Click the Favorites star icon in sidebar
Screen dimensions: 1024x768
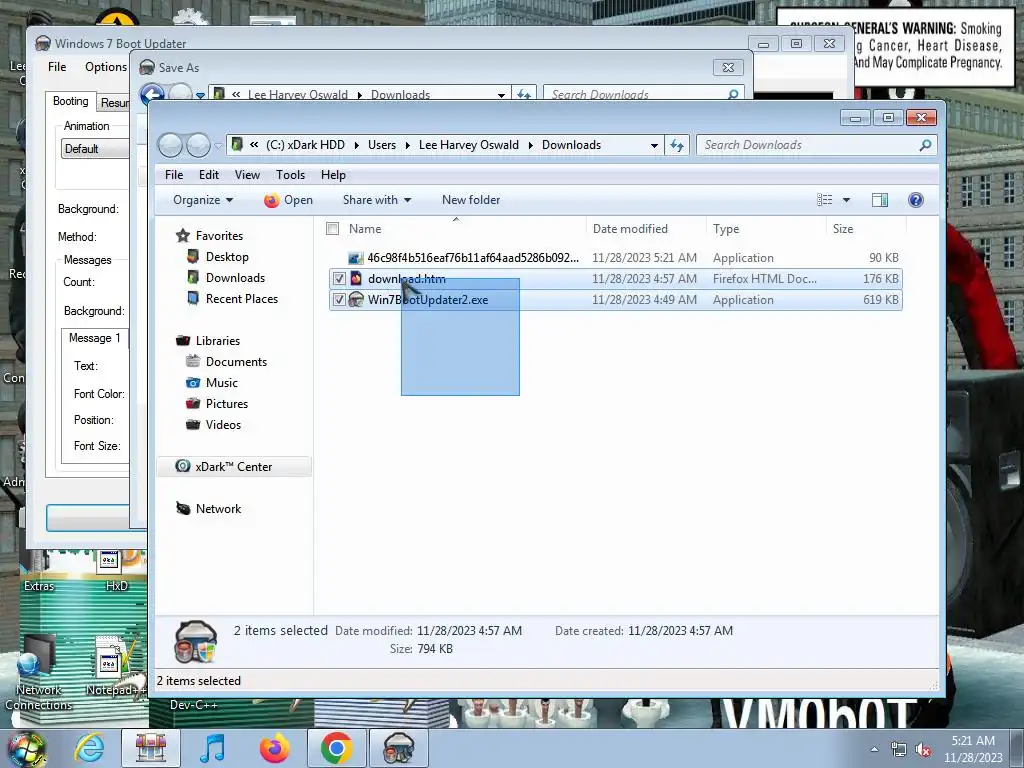[183, 236]
